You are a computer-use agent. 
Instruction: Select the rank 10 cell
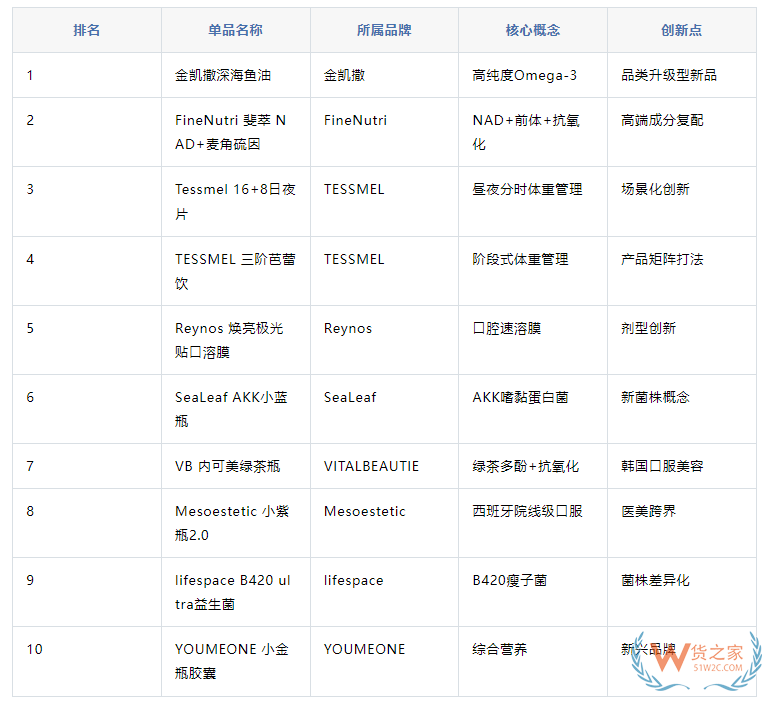tap(87, 662)
